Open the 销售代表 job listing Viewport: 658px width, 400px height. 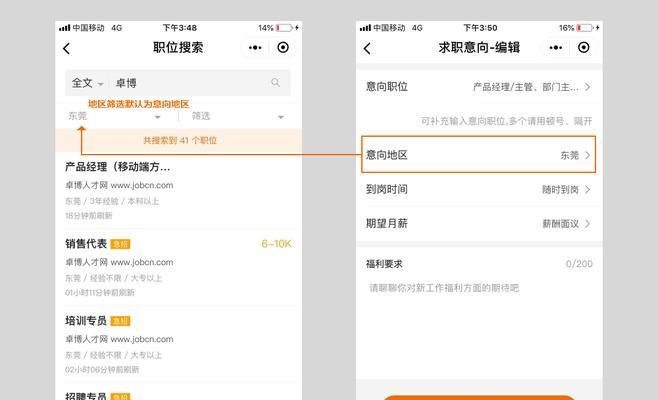point(86,244)
